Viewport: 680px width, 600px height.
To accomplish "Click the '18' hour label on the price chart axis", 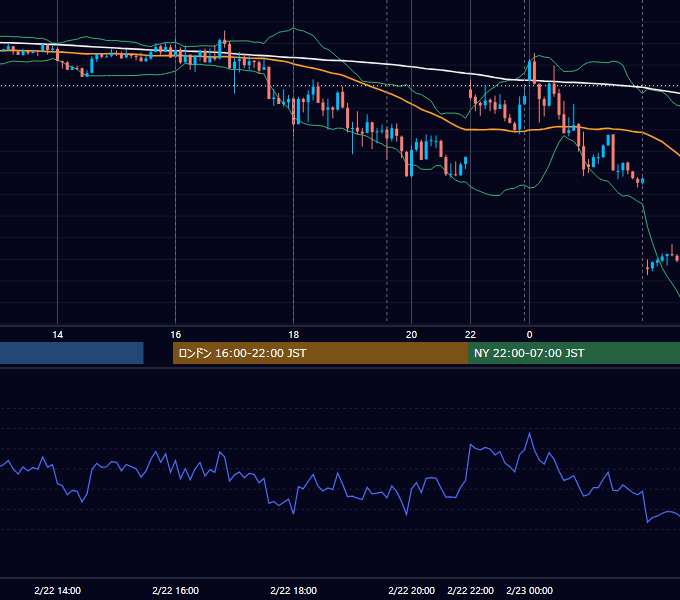I will (x=294, y=335).
